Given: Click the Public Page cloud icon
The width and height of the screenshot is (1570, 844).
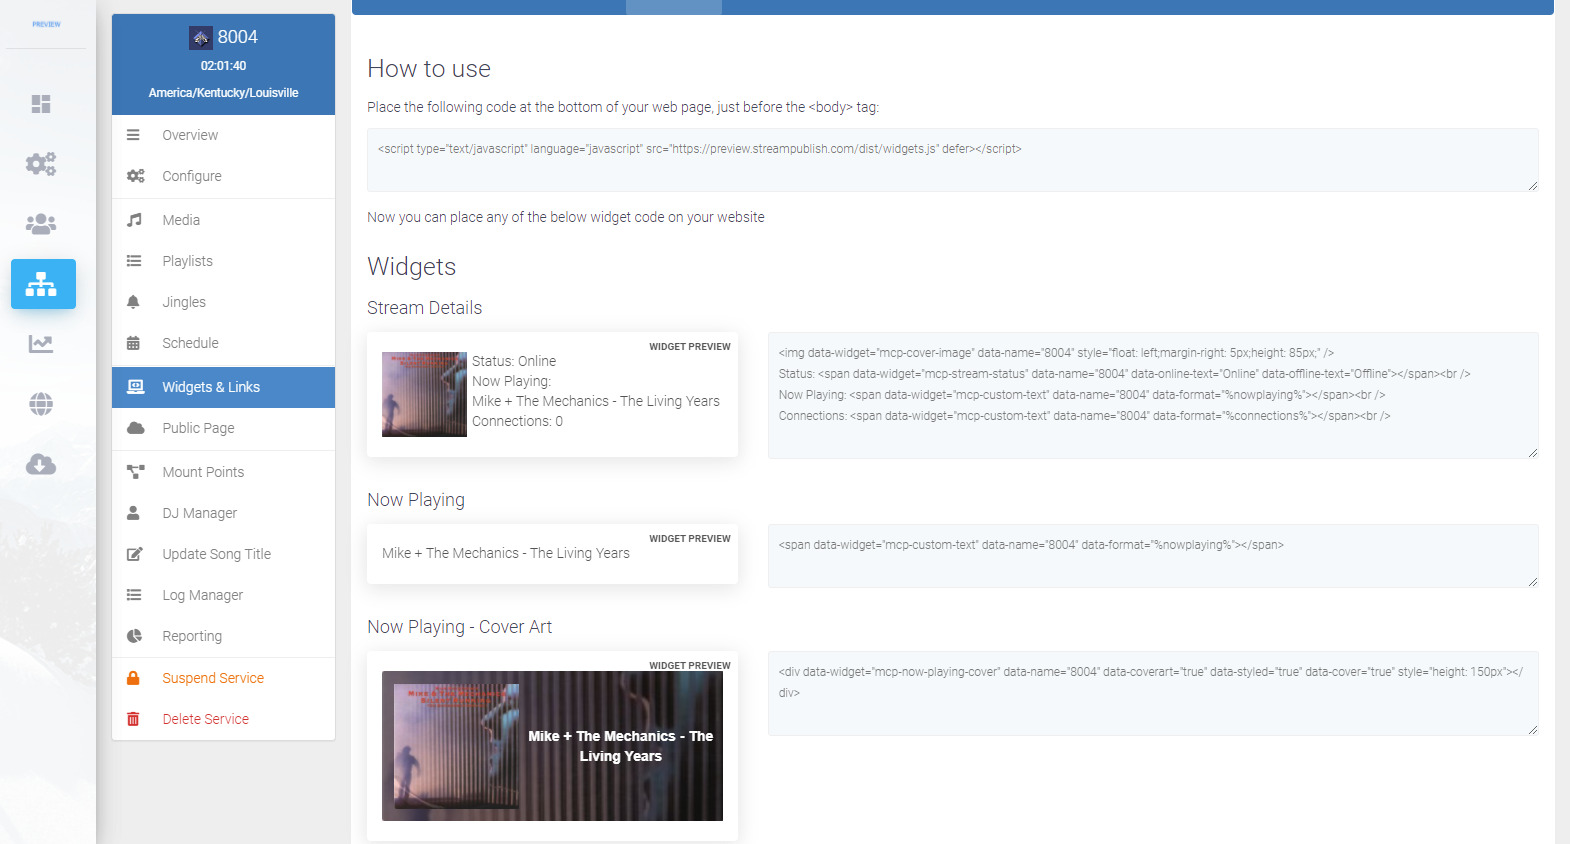Looking at the screenshot, I should 135,428.
